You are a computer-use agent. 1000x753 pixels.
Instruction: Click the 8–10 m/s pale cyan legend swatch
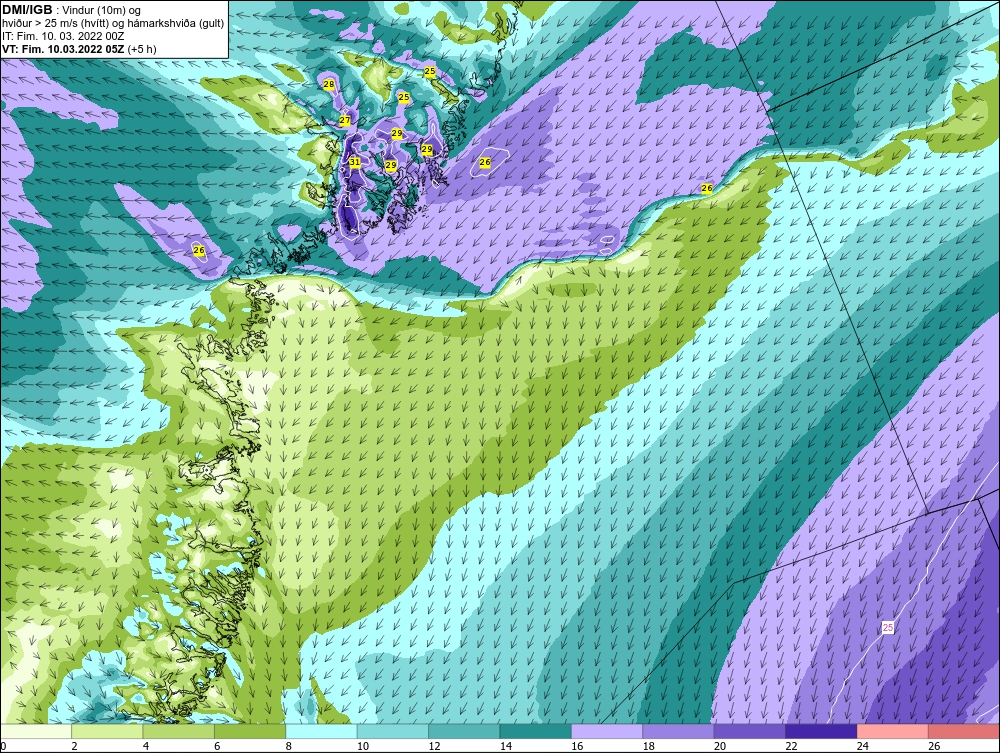(x=322, y=731)
